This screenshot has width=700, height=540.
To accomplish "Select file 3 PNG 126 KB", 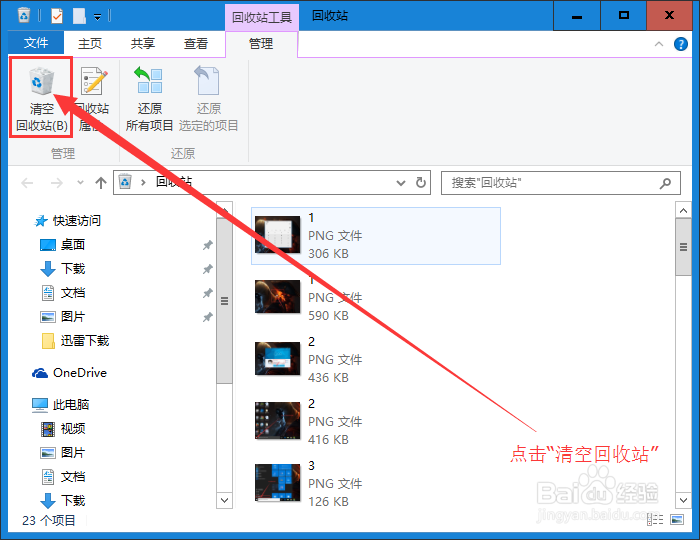I will click(376, 484).
